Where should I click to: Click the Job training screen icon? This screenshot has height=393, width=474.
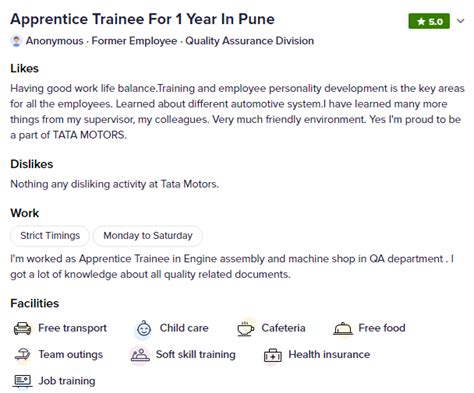[x=23, y=381]
